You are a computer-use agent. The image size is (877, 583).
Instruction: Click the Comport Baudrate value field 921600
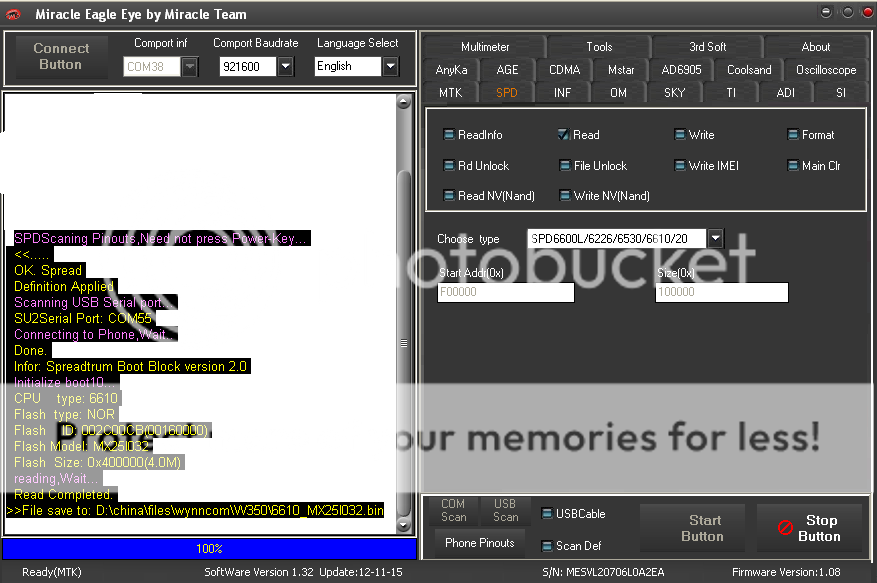pyautogui.click(x=248, y=67)
